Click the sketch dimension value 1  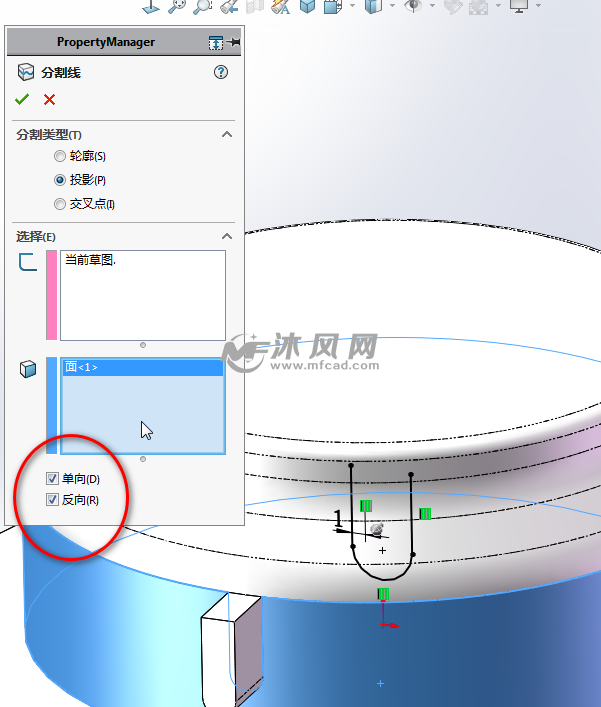[x=338, y=519]
